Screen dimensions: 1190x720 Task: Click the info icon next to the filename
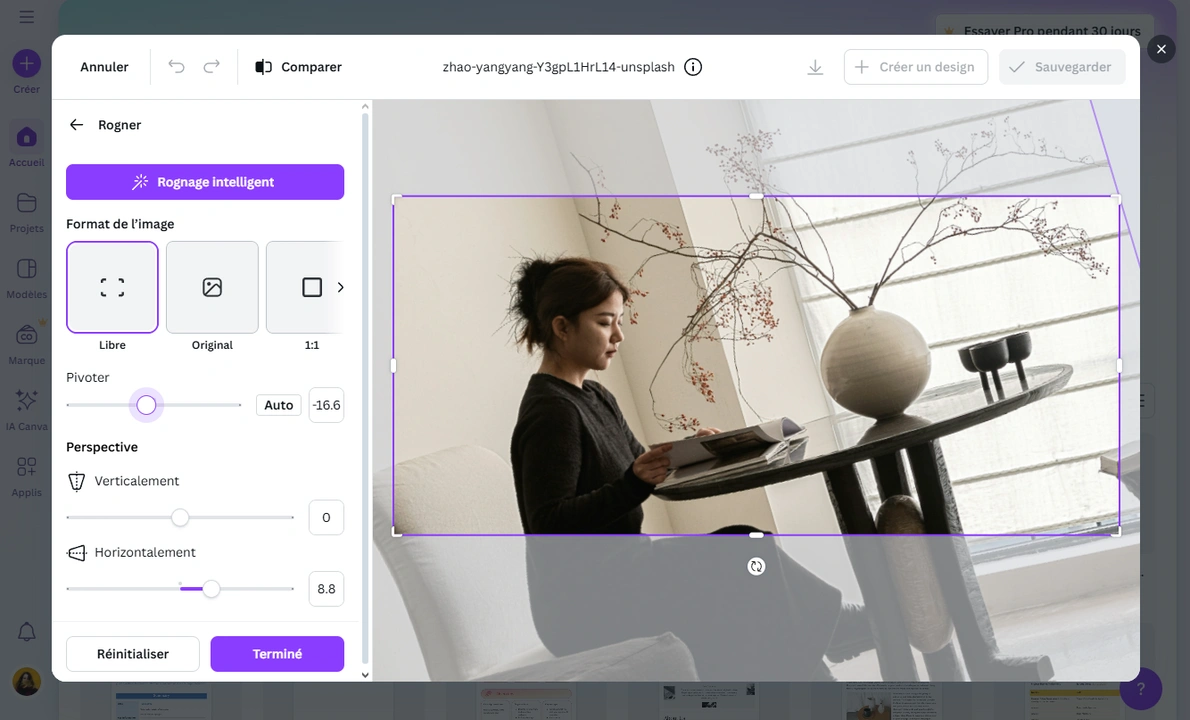(693, 67)
